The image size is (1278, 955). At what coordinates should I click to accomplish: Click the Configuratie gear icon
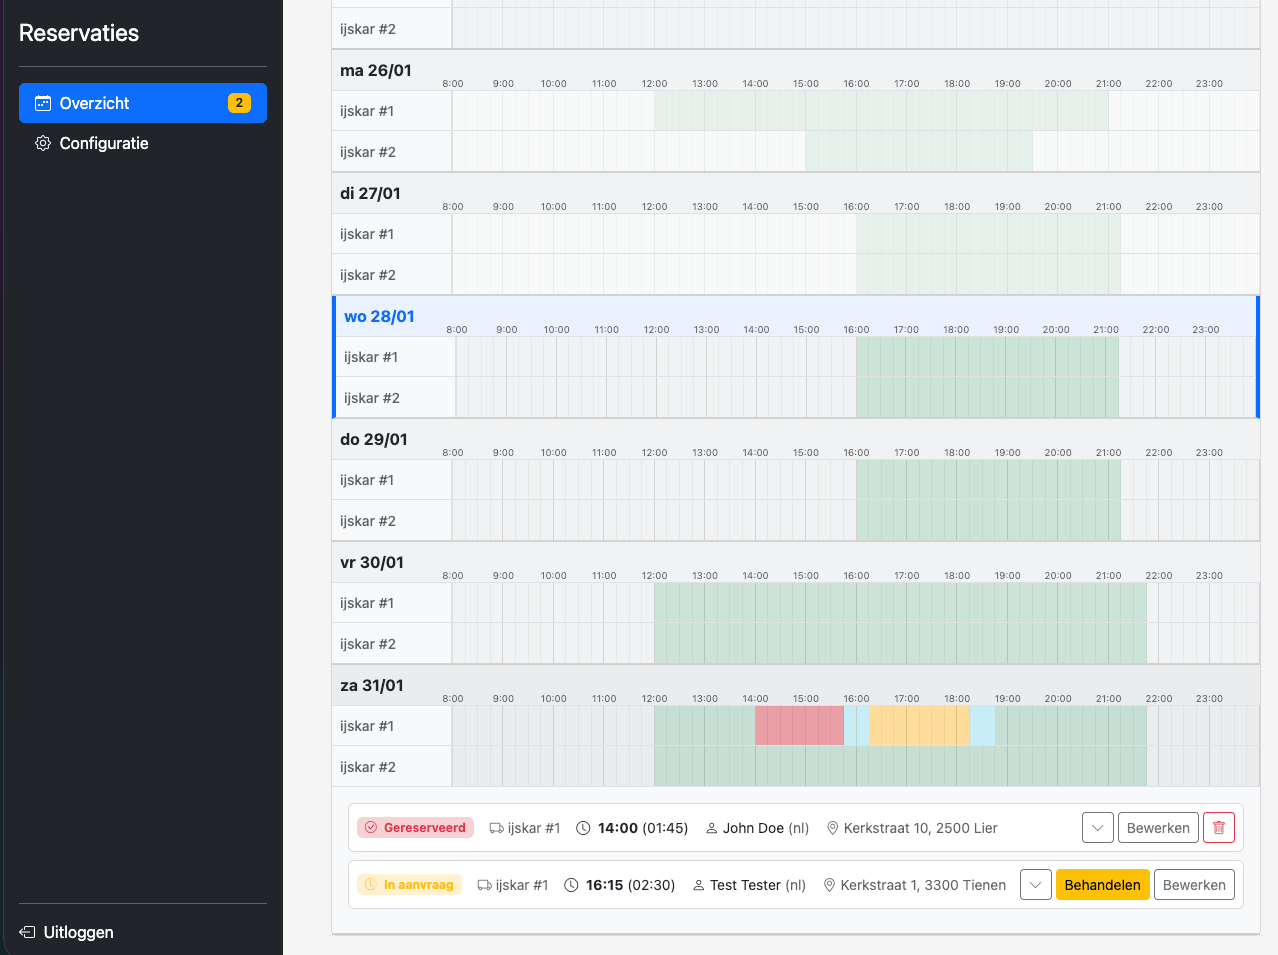tap(43, 143)
